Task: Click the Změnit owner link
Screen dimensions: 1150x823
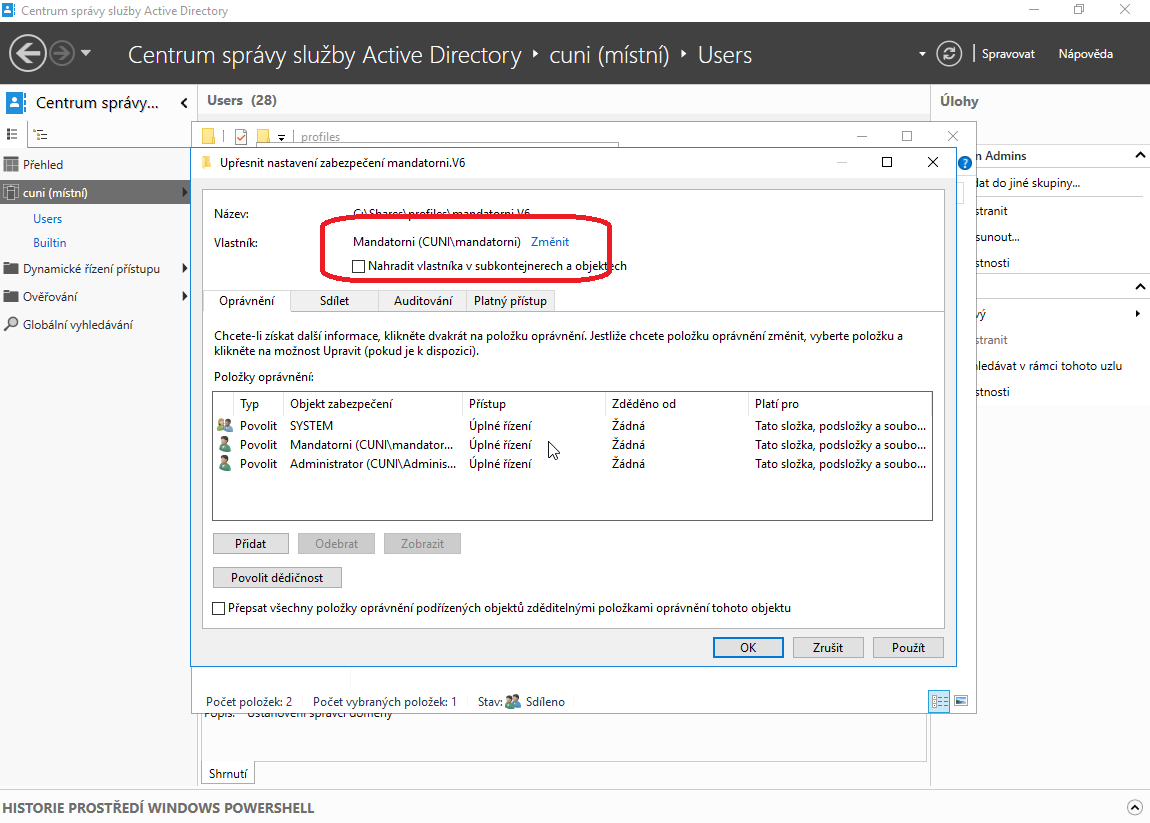Action: 549,242
